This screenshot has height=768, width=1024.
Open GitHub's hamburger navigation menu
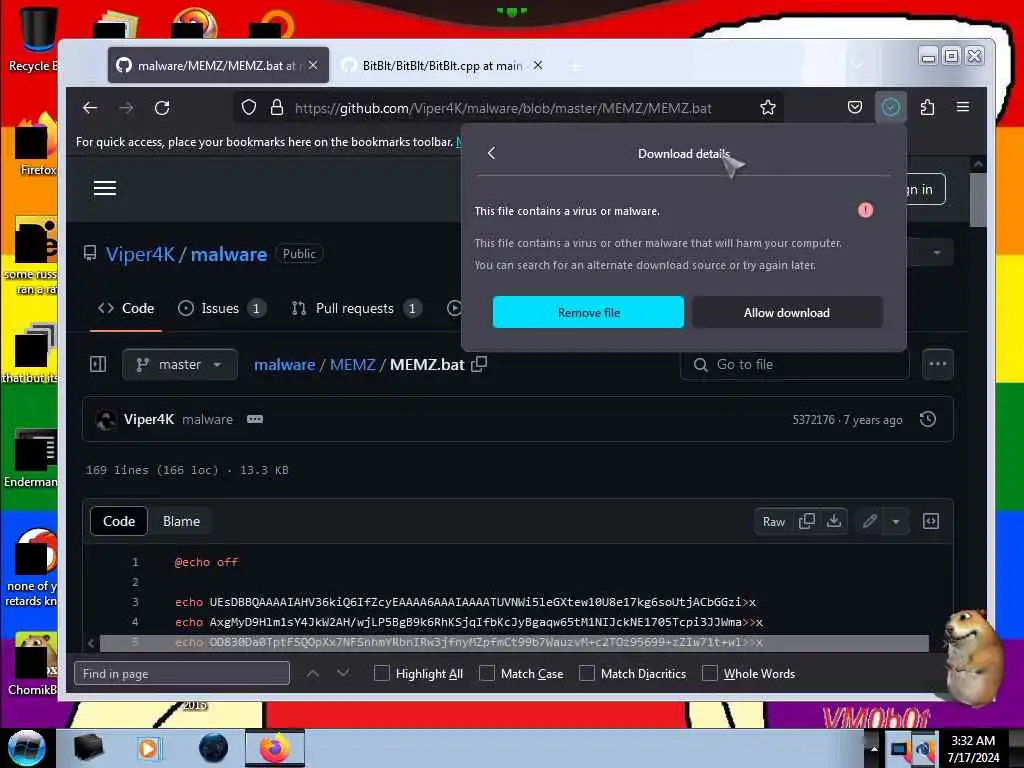click(x=104, y=189)
